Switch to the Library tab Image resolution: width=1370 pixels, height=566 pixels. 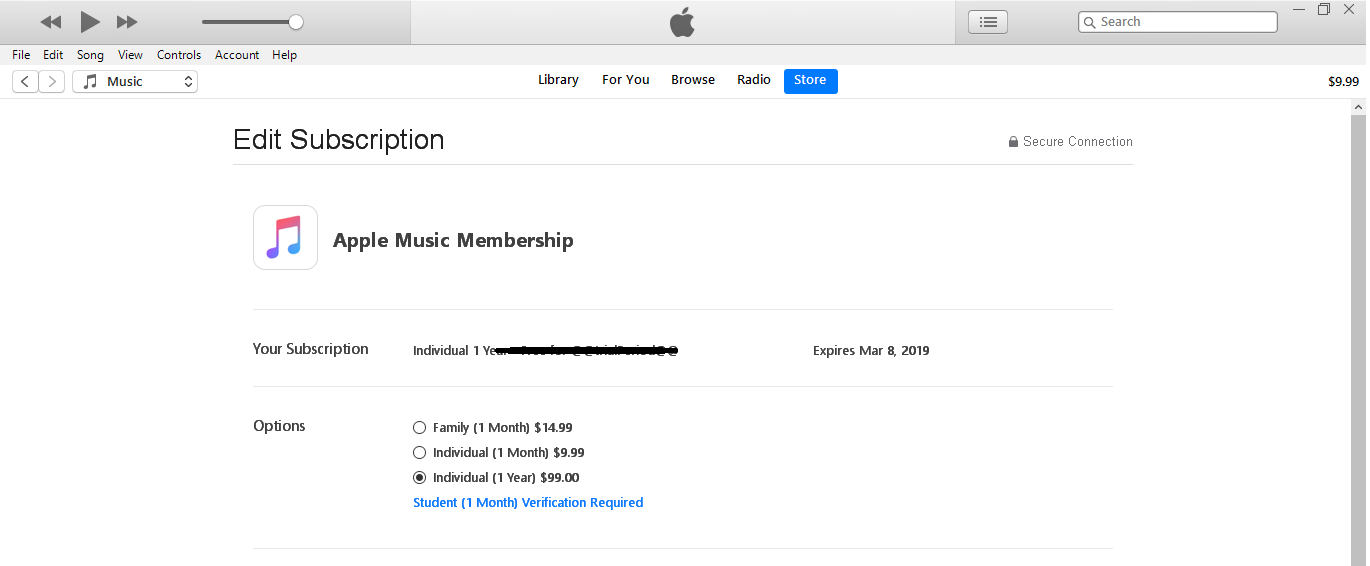[558, 80]
